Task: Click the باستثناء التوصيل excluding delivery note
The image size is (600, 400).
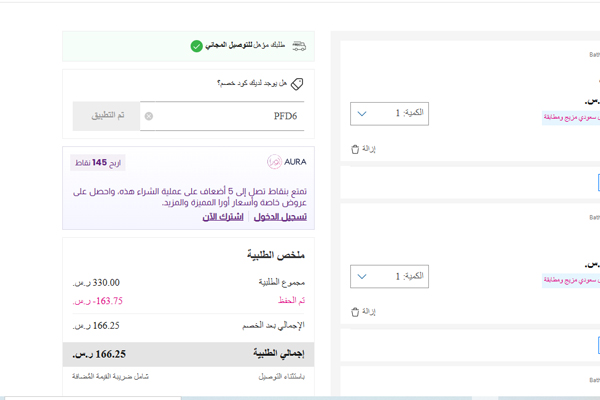Action: (282, 377)
